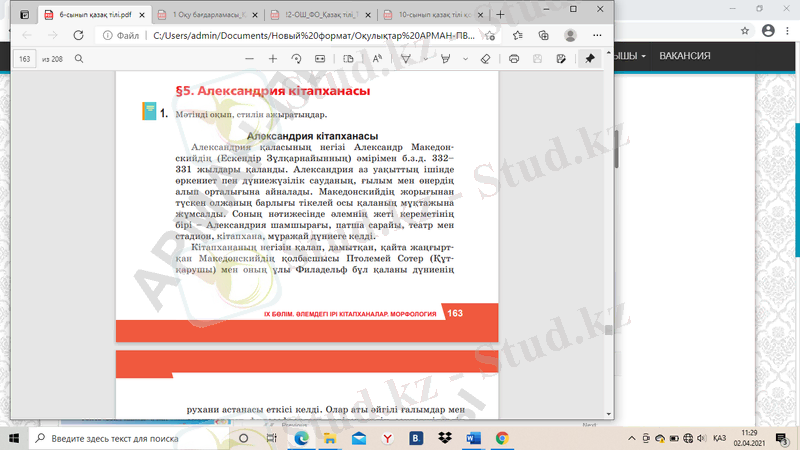Open the ВАКАНСИЯ link
Viewport: 800px width, 450px height.
pyautogui.click(x=685, y=56)
